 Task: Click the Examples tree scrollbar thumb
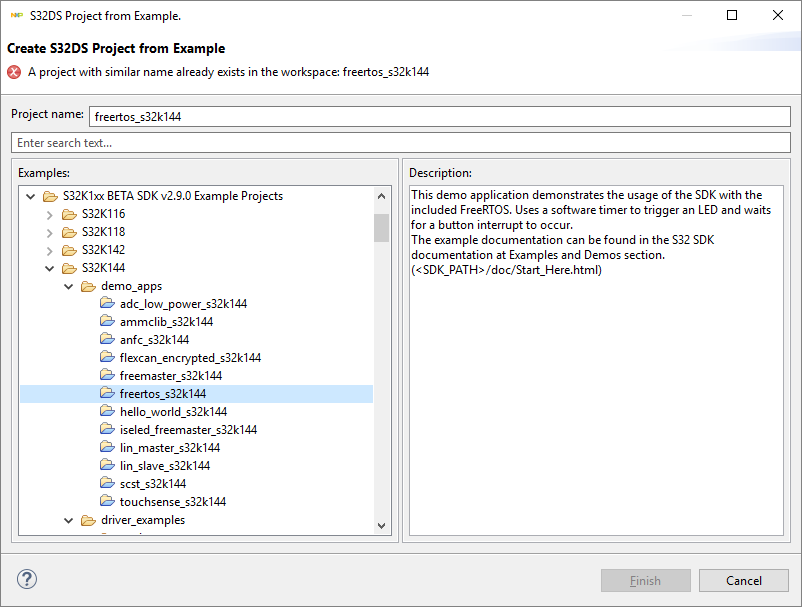381,228
